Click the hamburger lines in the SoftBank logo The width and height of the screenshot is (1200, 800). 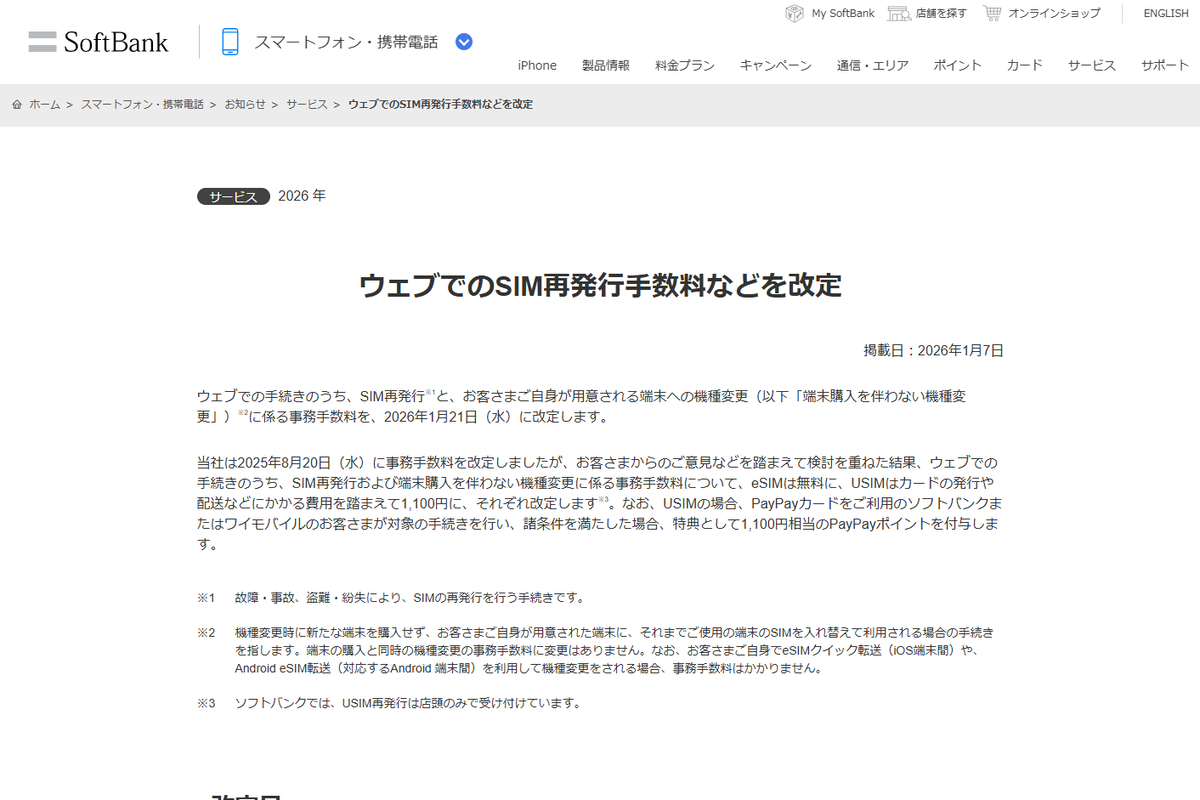click(x=41, y=41)
